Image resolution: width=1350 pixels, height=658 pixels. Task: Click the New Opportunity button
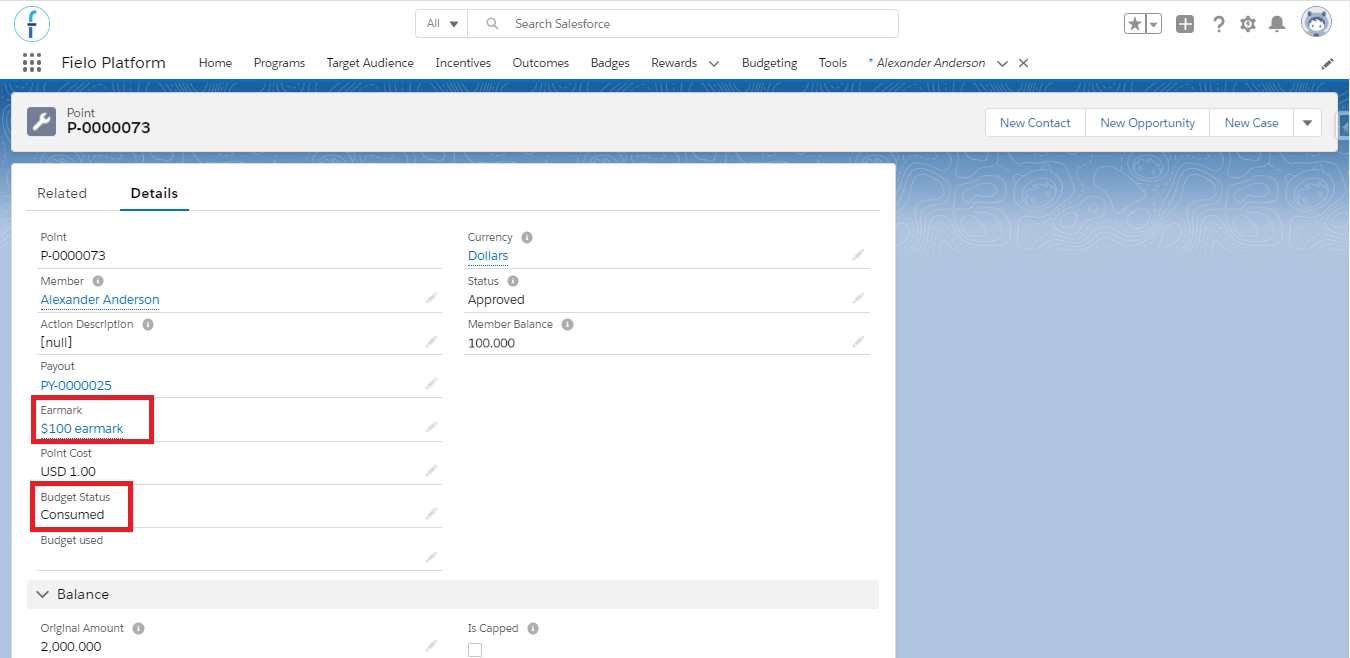pyautogui.click(x=1147, y=123)
